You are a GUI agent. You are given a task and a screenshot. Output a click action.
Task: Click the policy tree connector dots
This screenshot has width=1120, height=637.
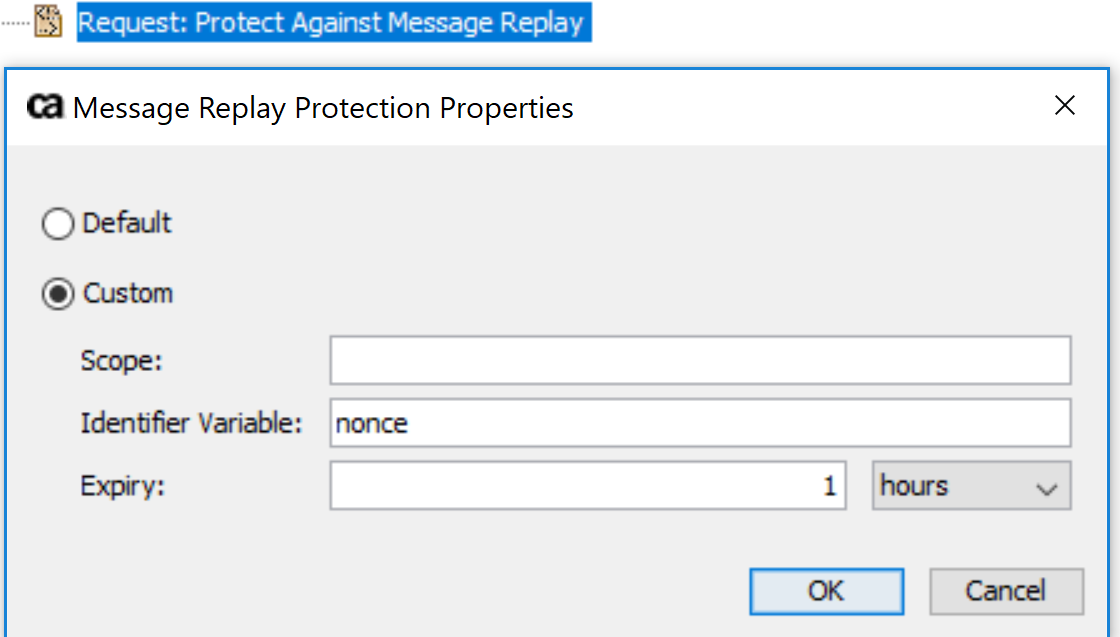(15, 21)
